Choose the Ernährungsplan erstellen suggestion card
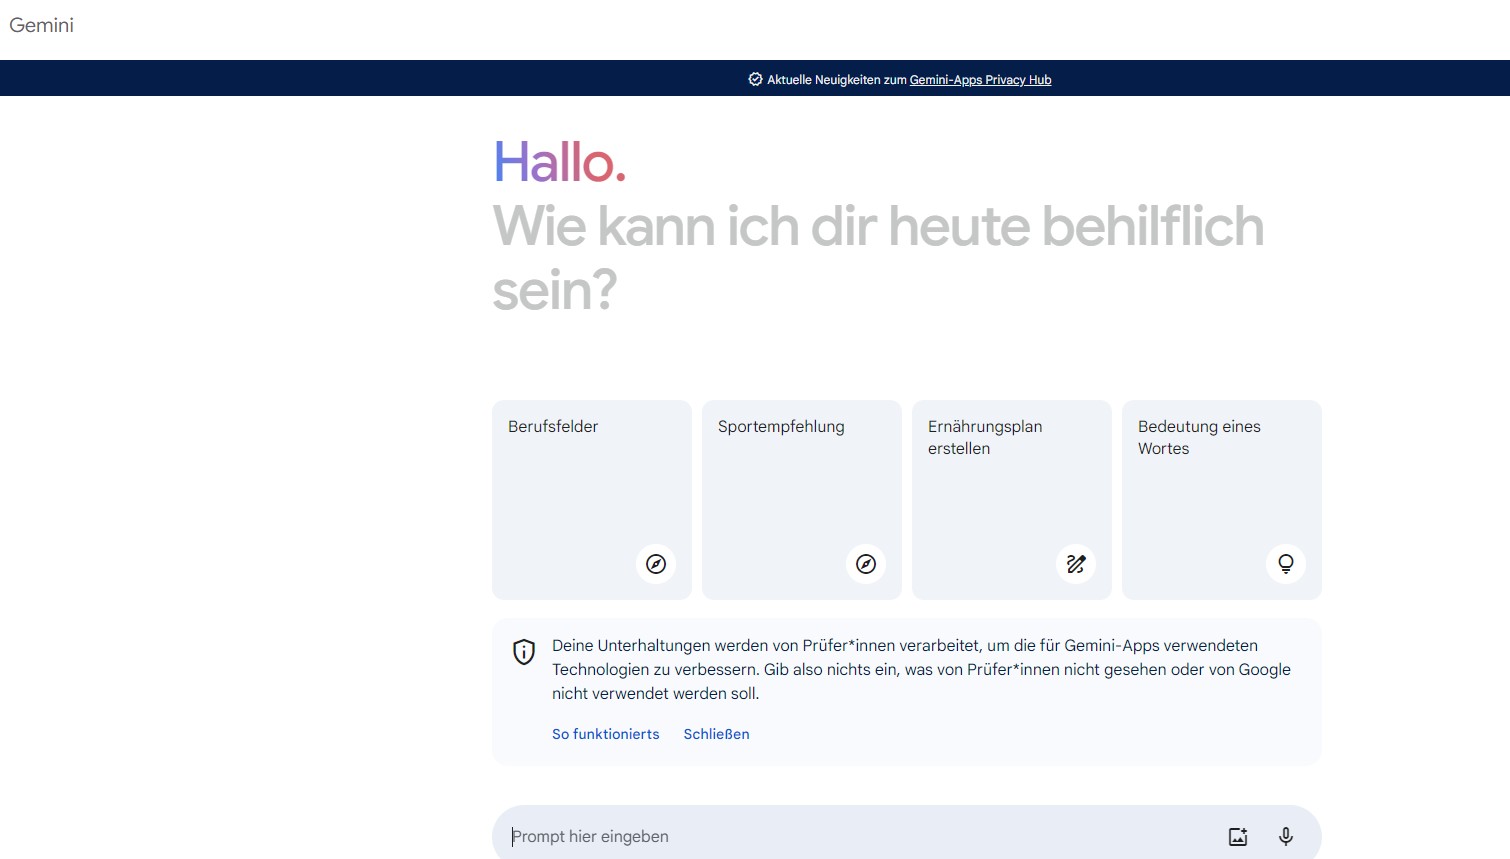The image size is (1510, 859). click(x=1012, y=500)
